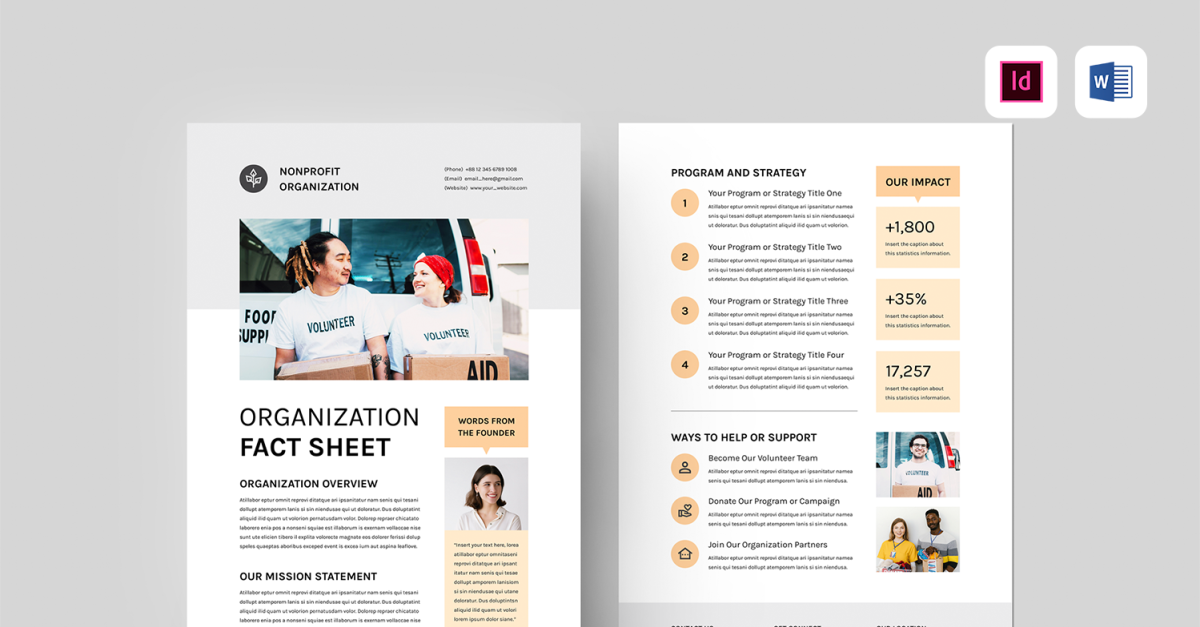Screen dimensions: 1200x627
Task: Expand the +1,800 statistics box
Action: coord(917,237)
